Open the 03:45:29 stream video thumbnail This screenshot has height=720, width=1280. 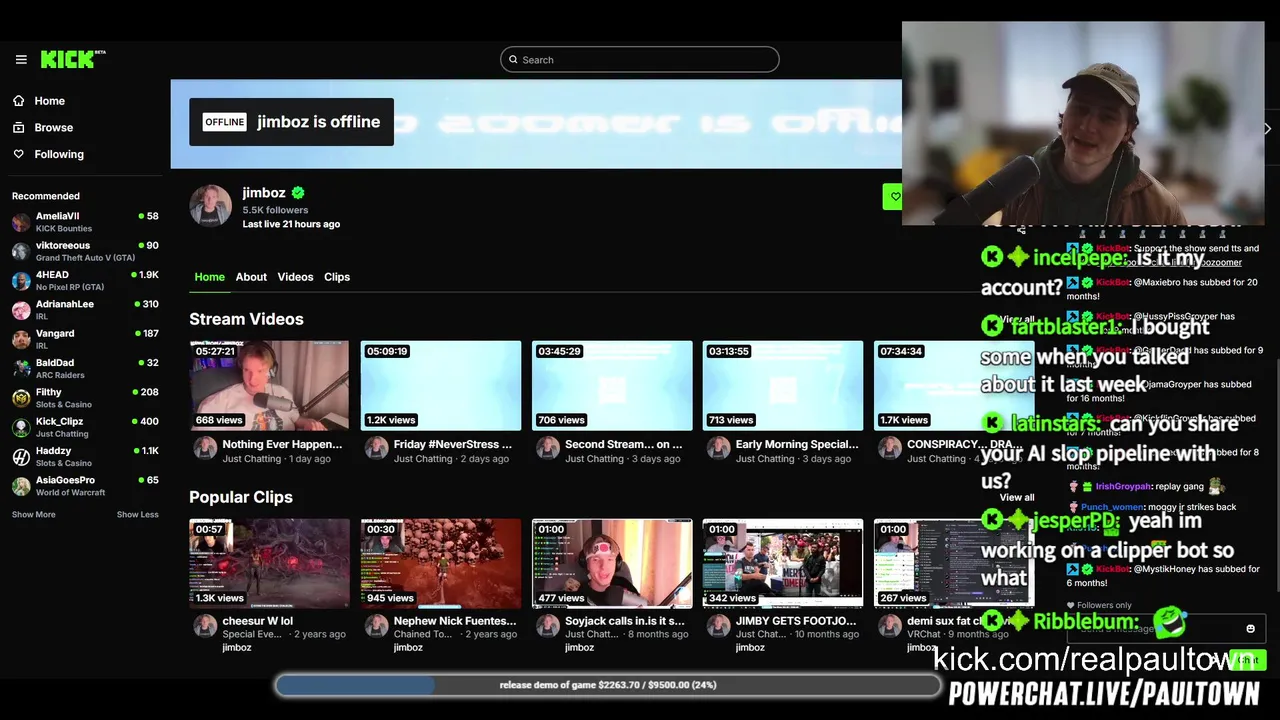click(612, 386)
